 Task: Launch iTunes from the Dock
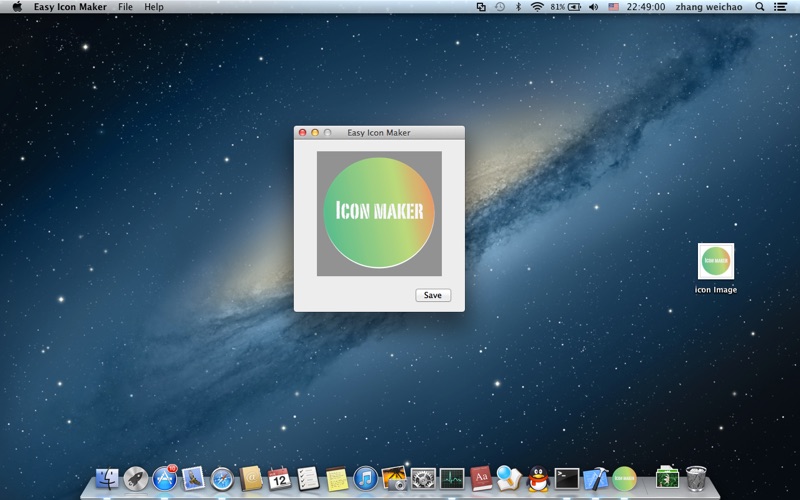pyautogui.click(x=365, y=479)
